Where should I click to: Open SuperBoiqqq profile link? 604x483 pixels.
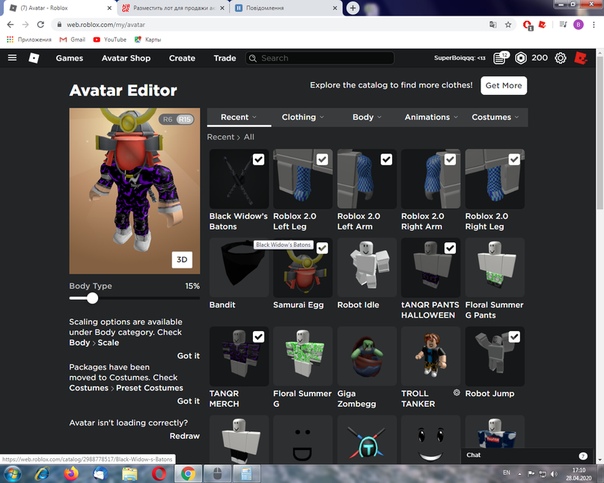(460, 58)
